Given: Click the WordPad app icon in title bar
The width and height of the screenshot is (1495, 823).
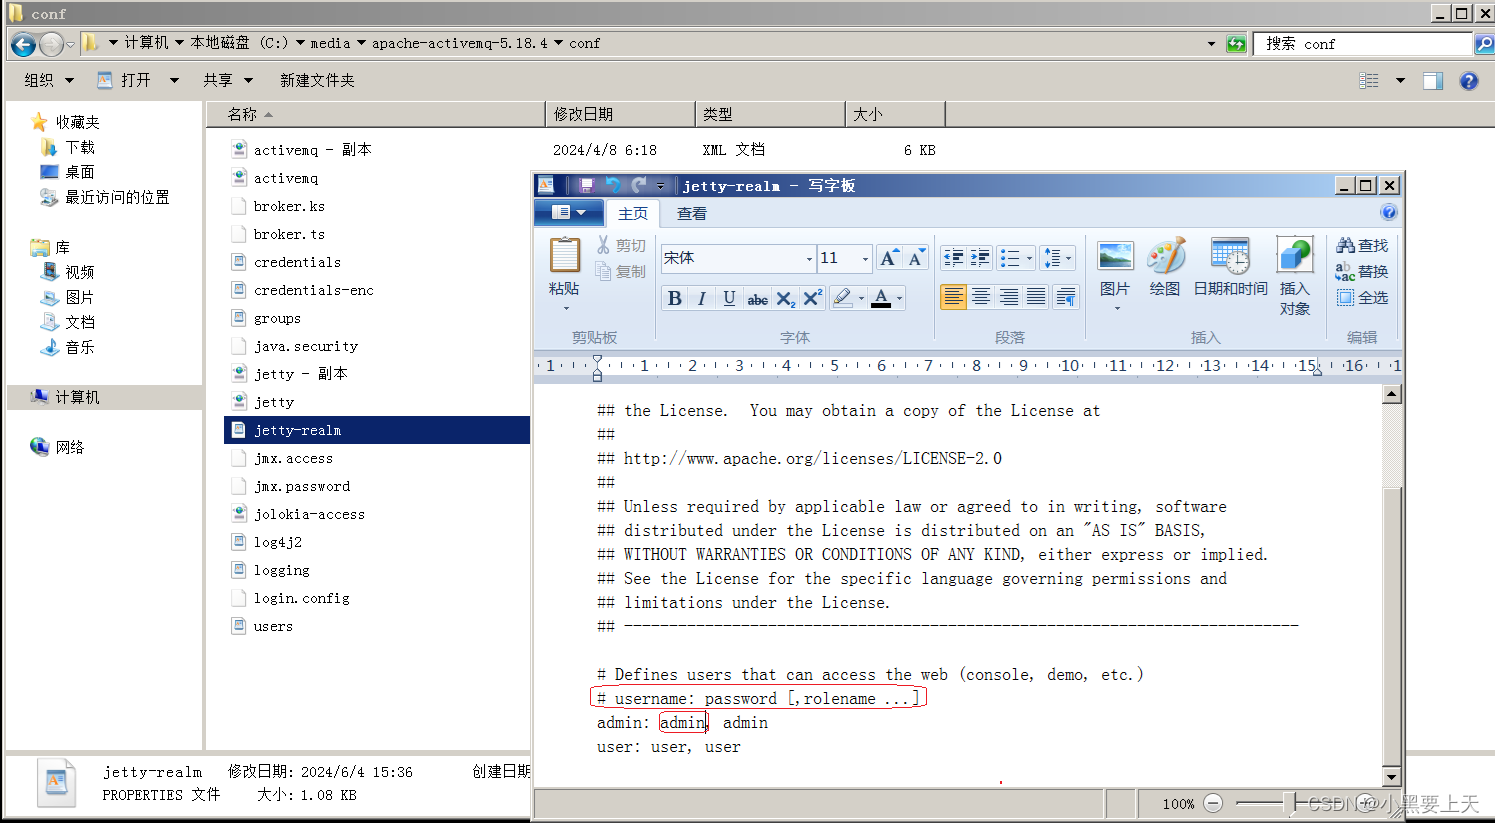Looking at the screenshot, I should coord(545,185).
